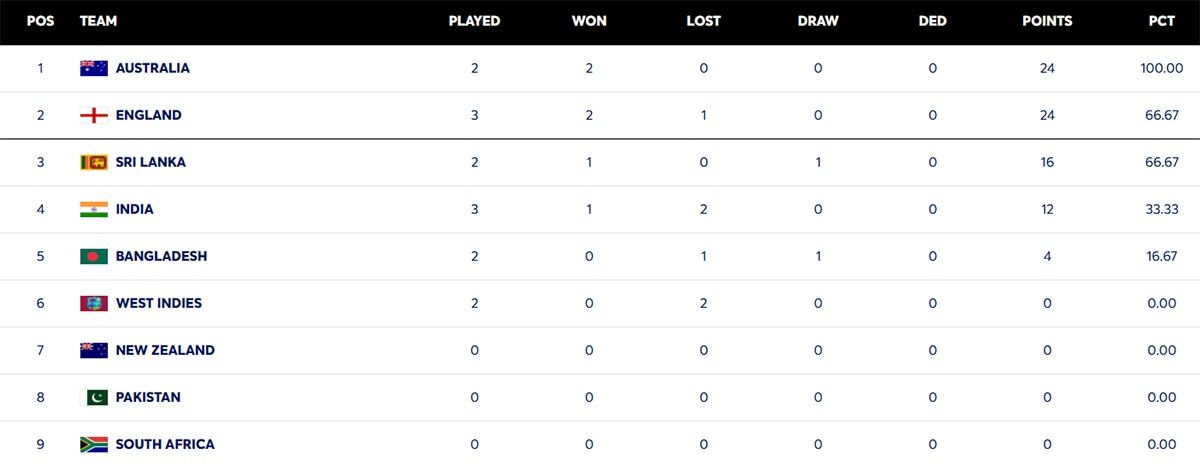Click the Bangladesh flag icon

pyautogui.click(x=94, y=256)
